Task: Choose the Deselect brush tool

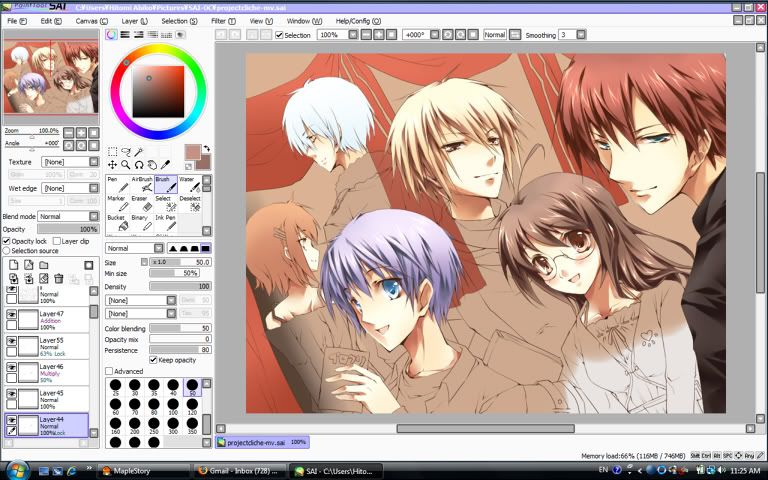Action: [190, 203]
